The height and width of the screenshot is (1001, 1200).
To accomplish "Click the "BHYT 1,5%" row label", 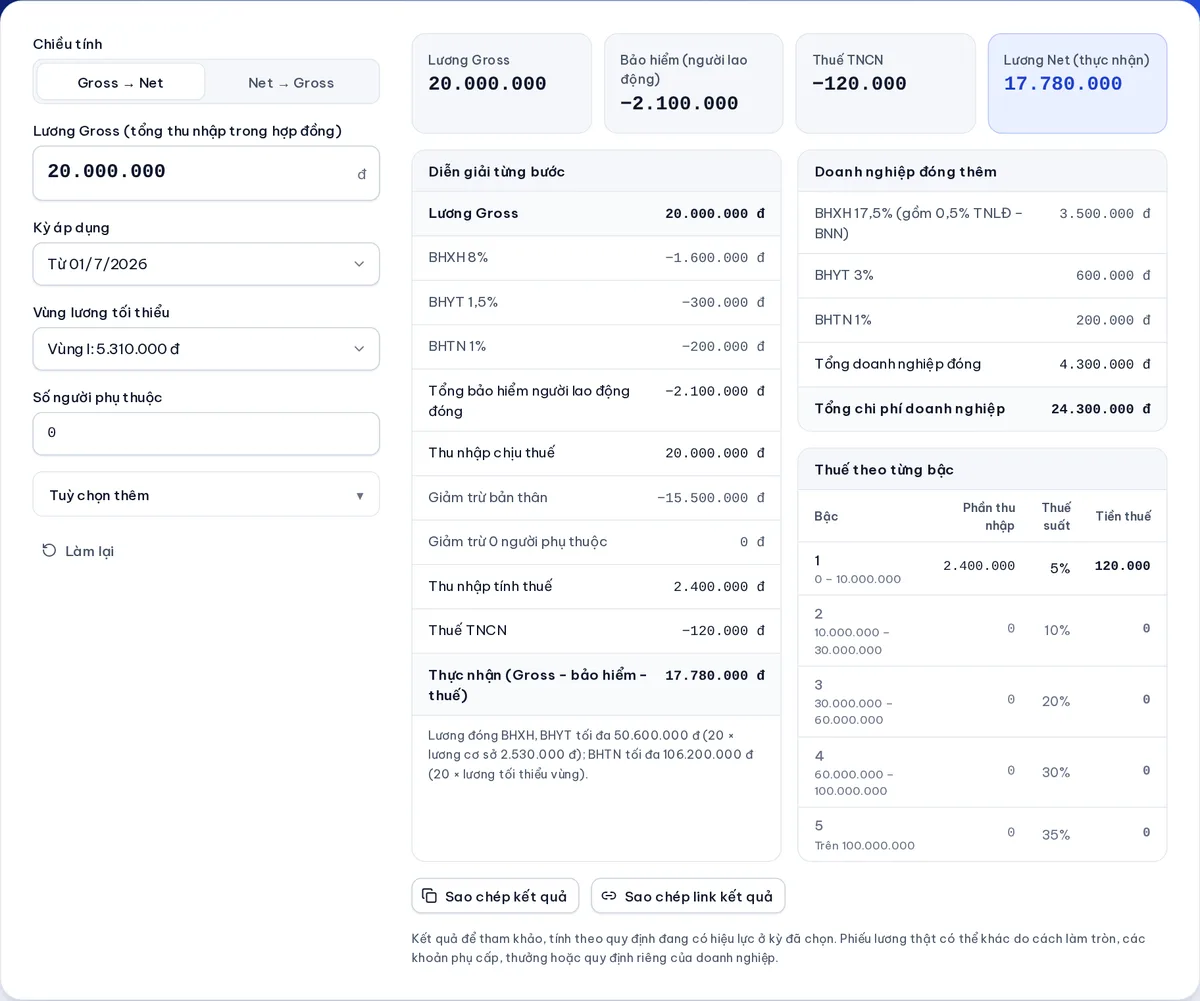I will (x=463, y=302).
